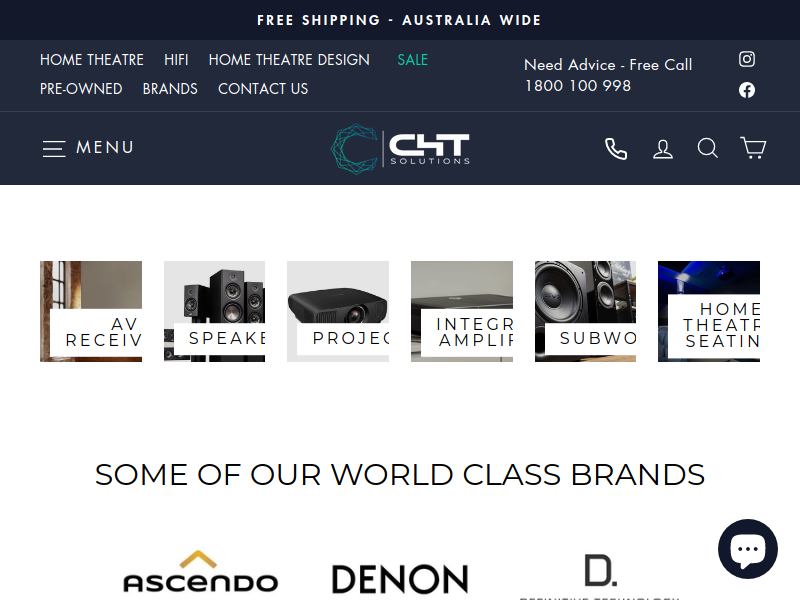Select HOME THEATRE DESIGN in navigation
The height and width of the screenshot is (600, 800).
[x=289, y=60]
